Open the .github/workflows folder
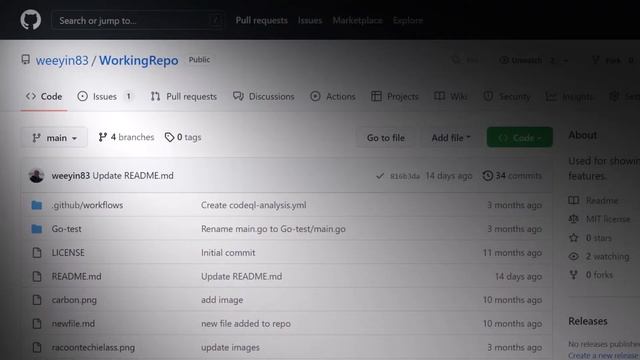The image size is (640, 360). [87, 205]
